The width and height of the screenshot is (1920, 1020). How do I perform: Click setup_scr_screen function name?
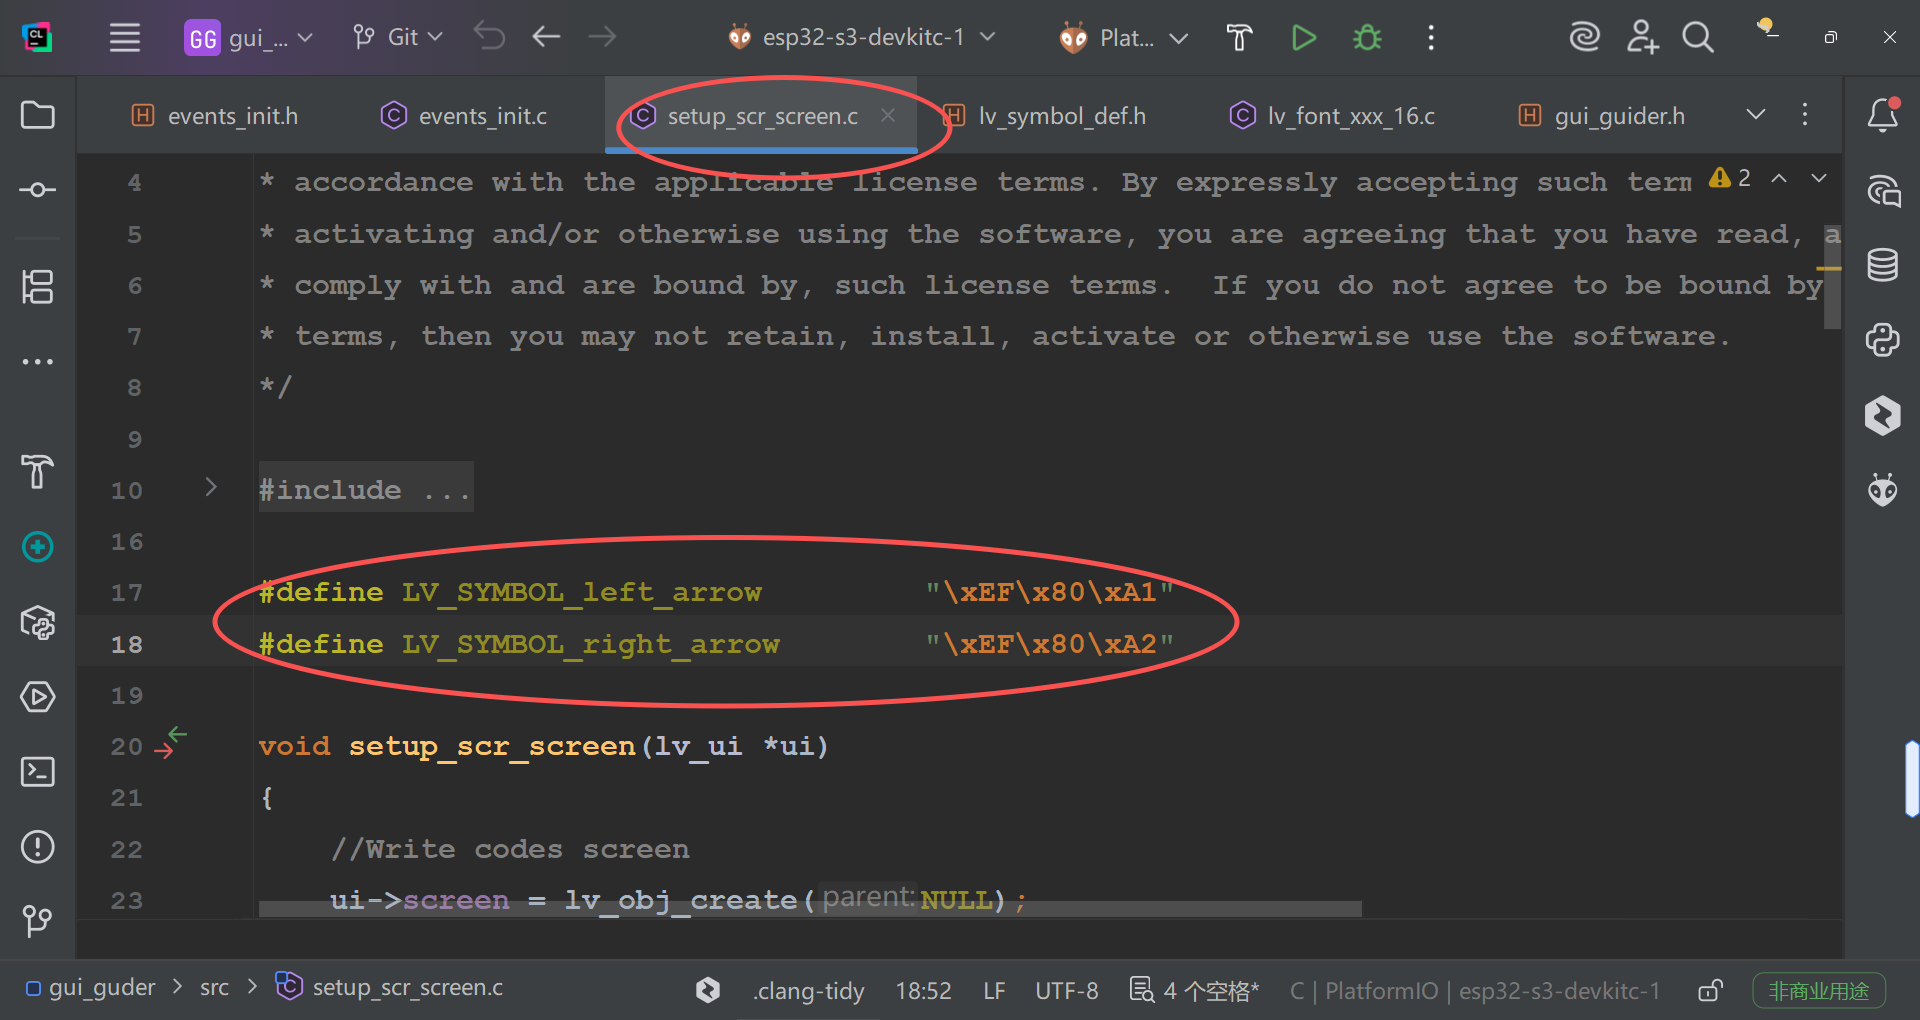point(492,747)
